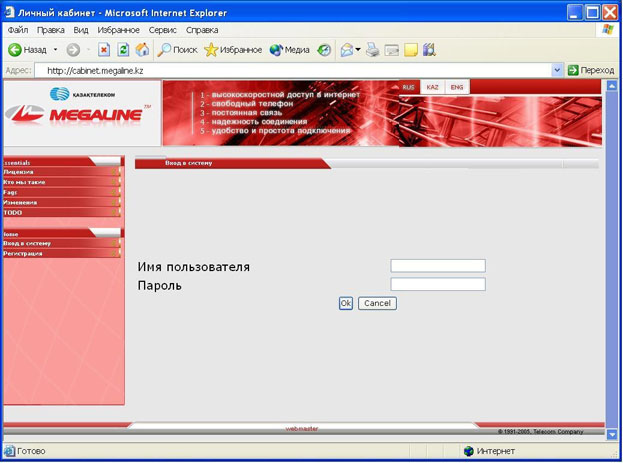The width and height of the screenshot is (623, 463).
Task: Switch language to KAZ
Action: coord(432,87)
